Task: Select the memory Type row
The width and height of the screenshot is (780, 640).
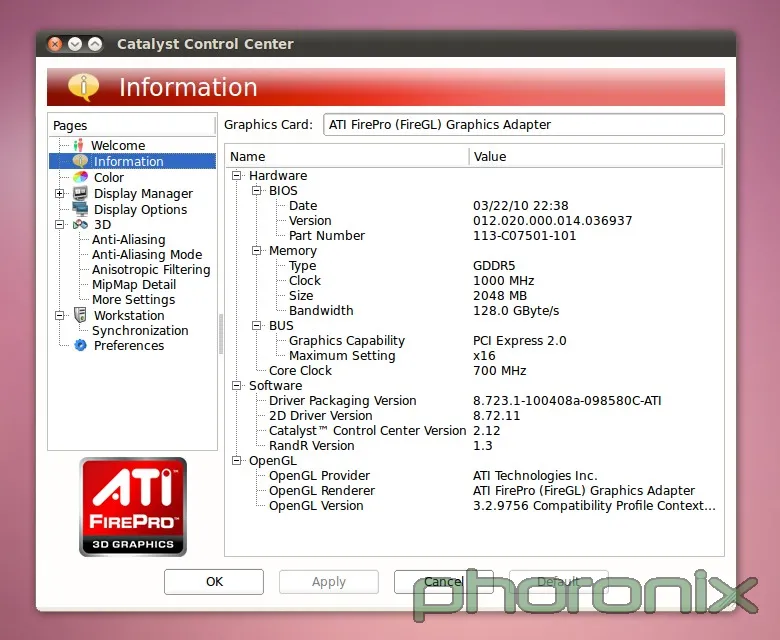Action: [474, 266]
